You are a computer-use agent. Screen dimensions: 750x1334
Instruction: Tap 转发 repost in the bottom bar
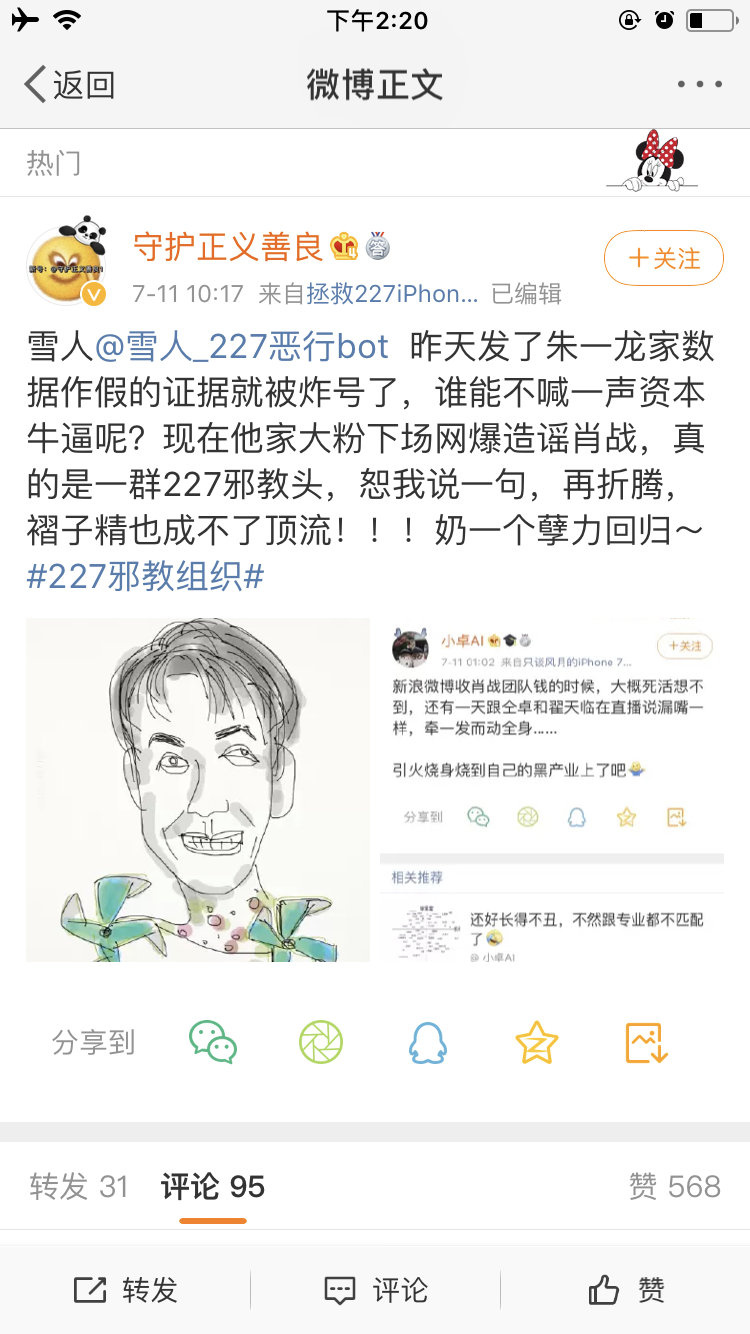(125, 1290)
